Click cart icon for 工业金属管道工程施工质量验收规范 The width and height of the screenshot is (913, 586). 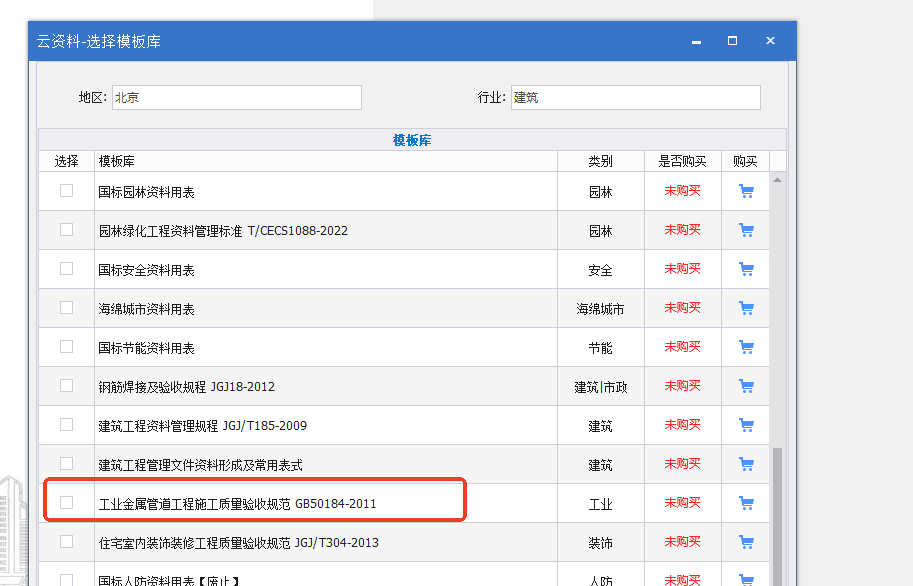[746, 503]
